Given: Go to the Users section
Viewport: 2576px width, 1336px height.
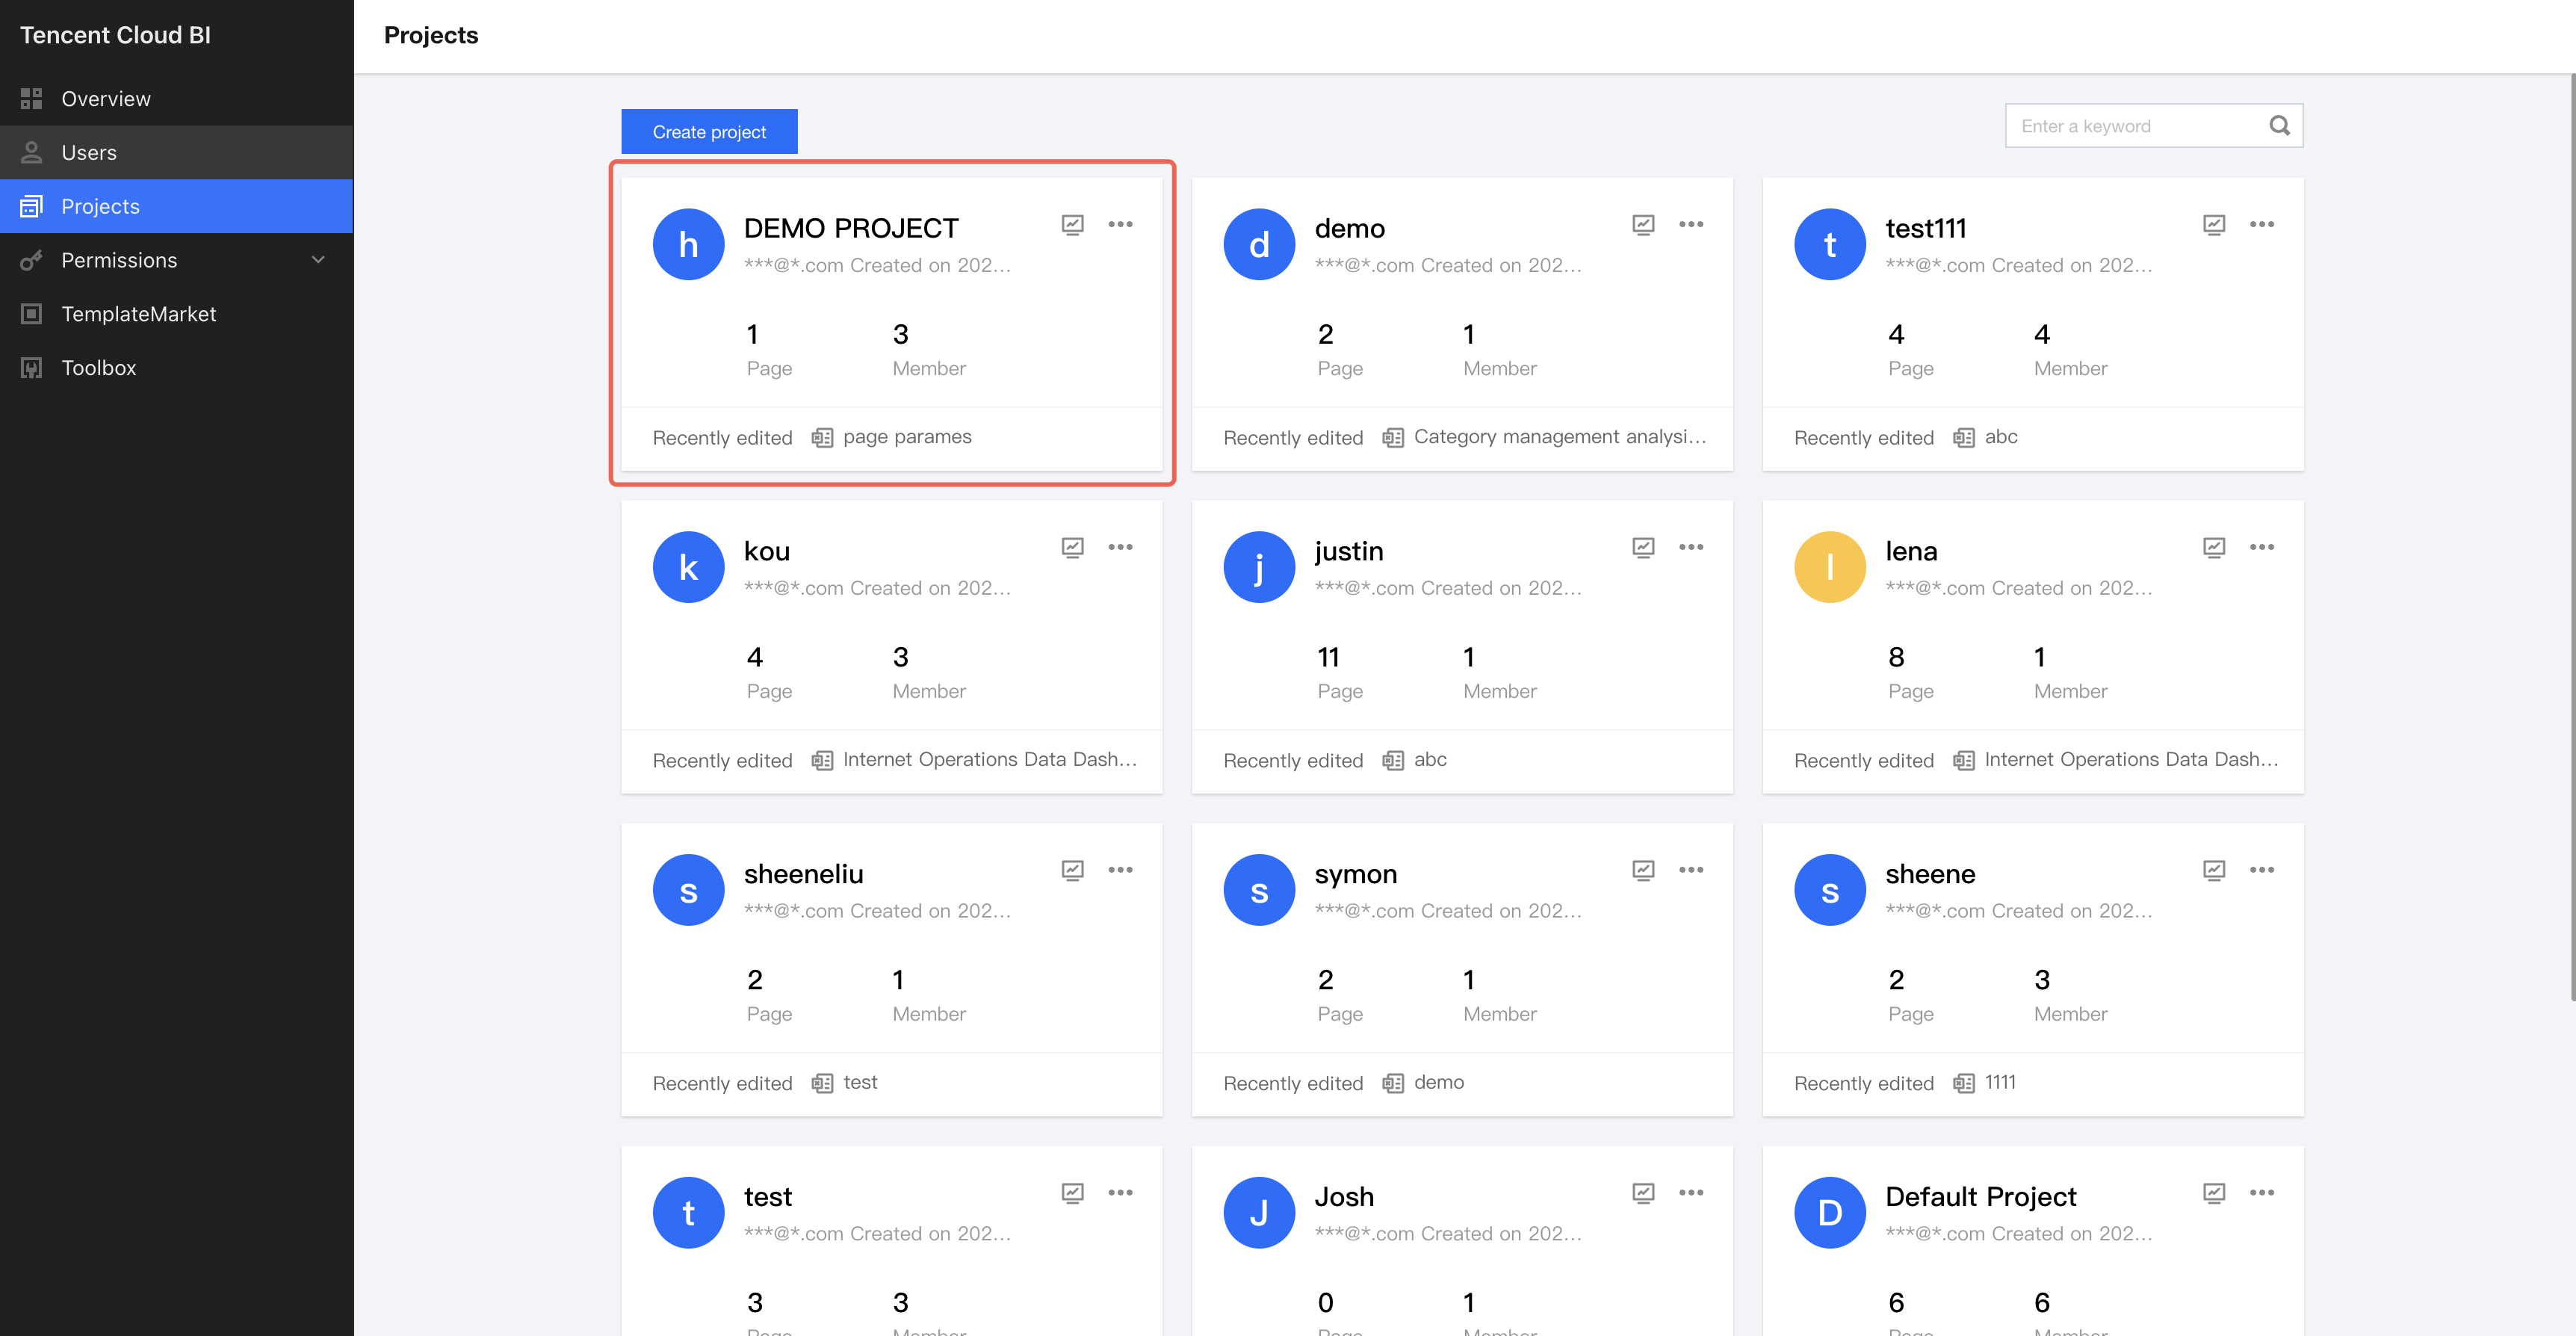Looking at the screenshot, I should [89, 153].
